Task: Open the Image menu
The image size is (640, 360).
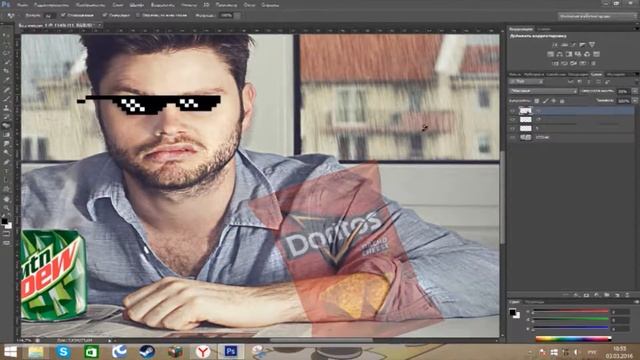Action: point(91,5)
